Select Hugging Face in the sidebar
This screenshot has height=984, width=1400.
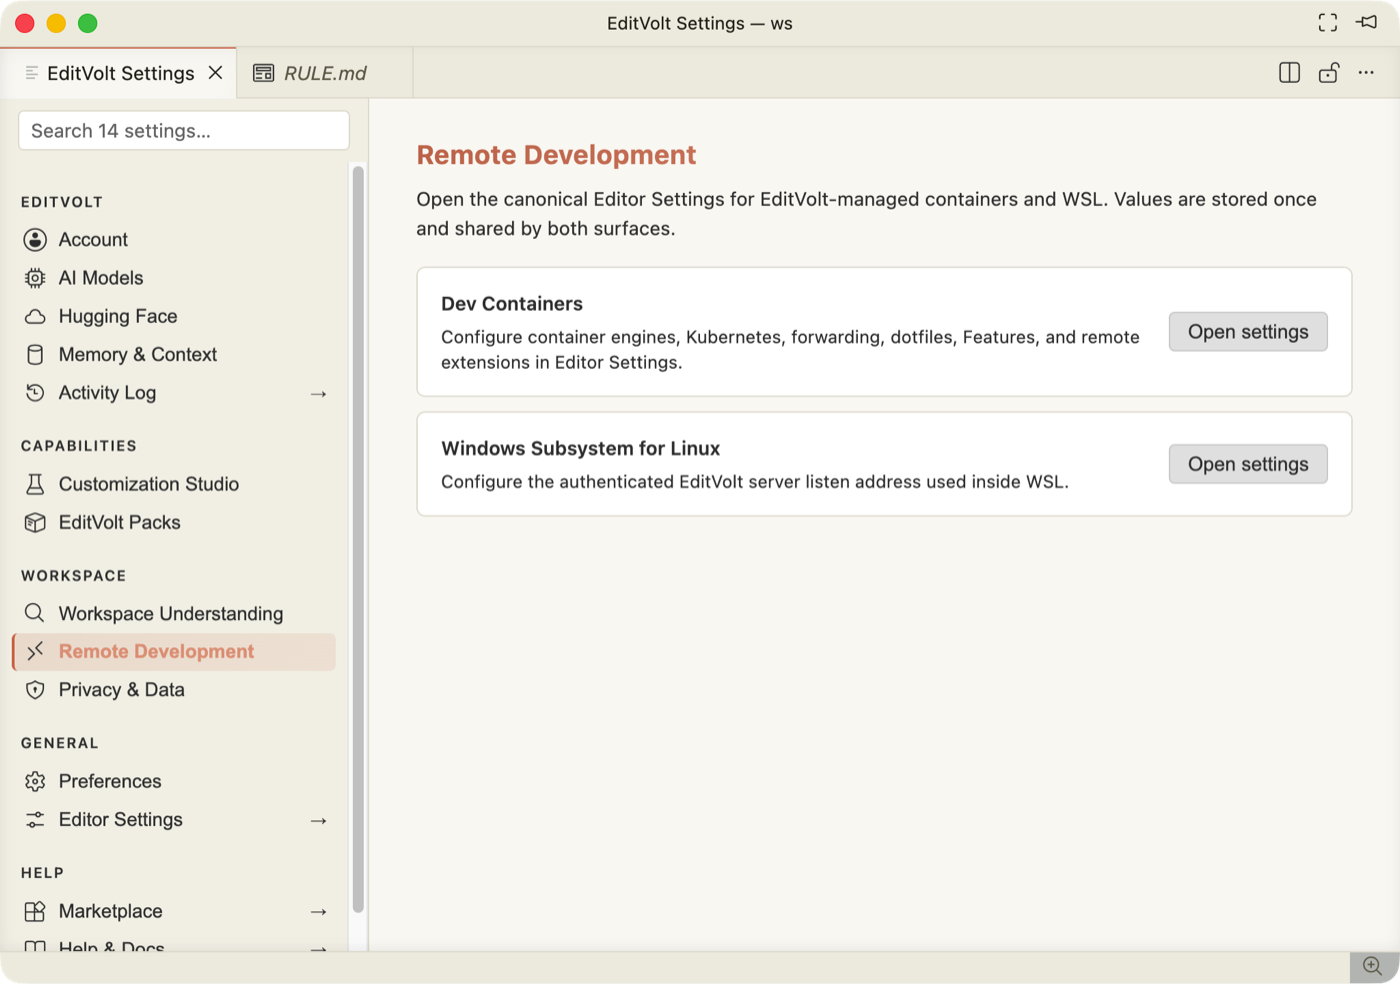coord(174,316)
